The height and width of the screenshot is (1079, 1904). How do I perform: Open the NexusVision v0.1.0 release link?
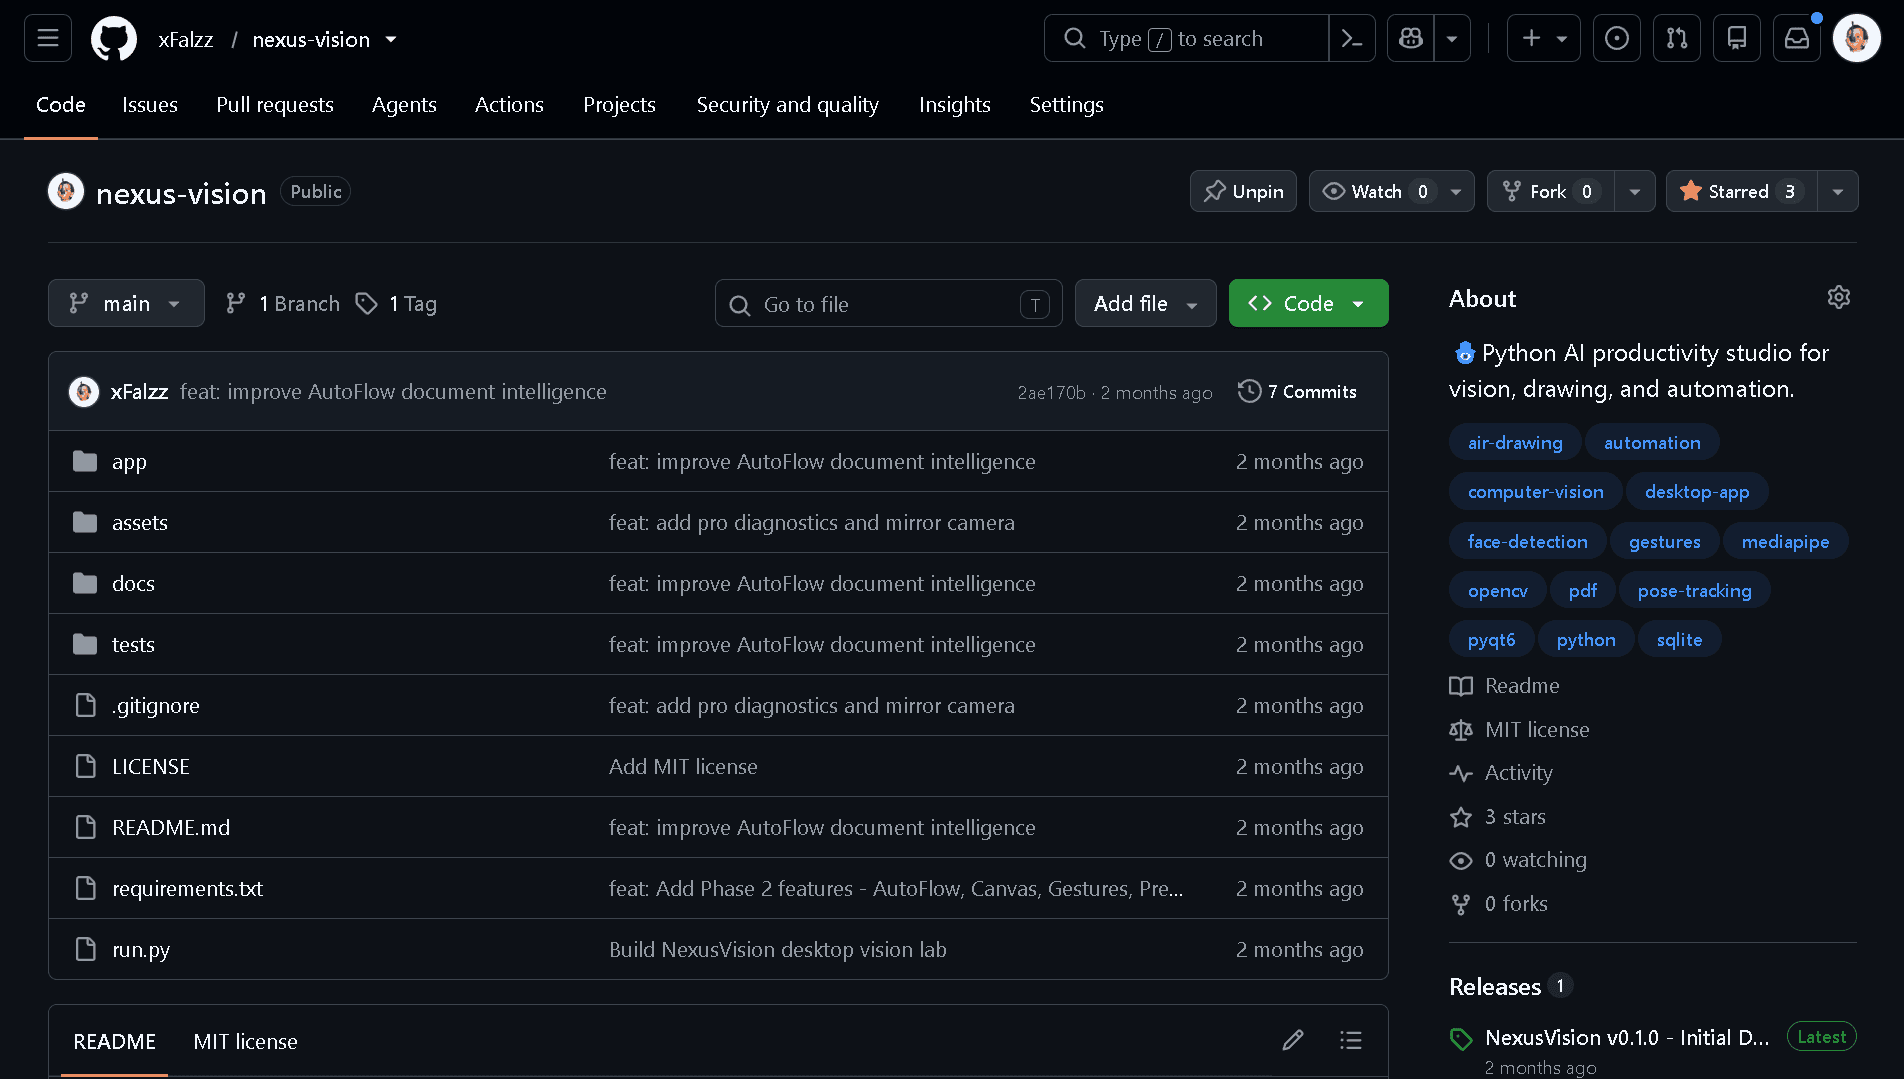(1627, 1038)
